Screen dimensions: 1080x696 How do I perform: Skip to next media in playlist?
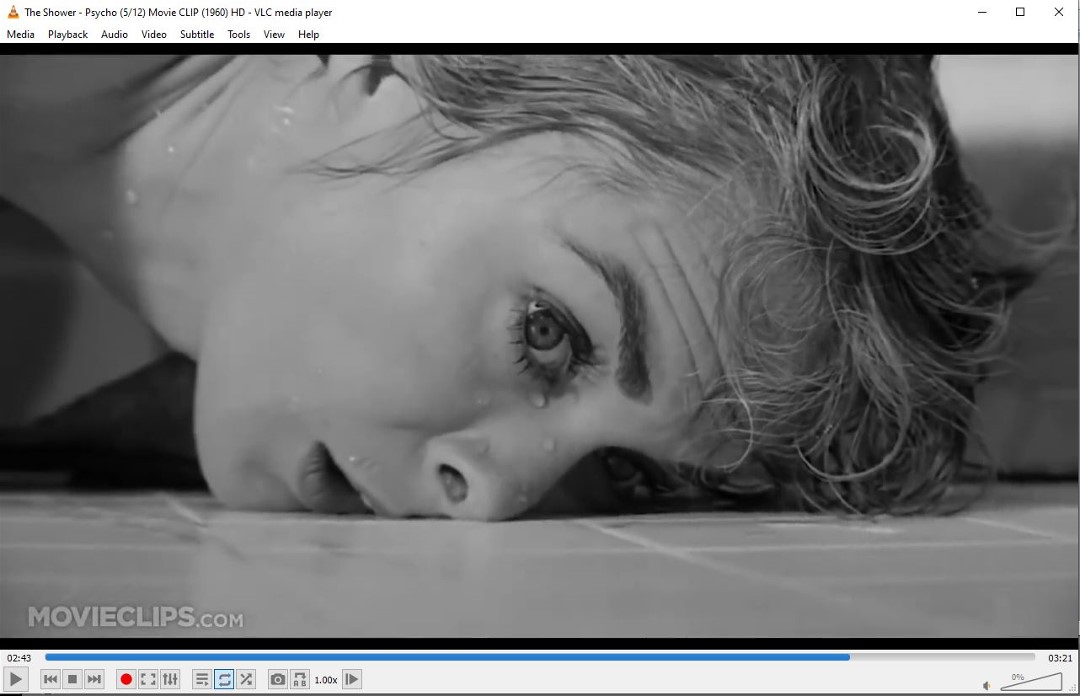coord(94,679)
